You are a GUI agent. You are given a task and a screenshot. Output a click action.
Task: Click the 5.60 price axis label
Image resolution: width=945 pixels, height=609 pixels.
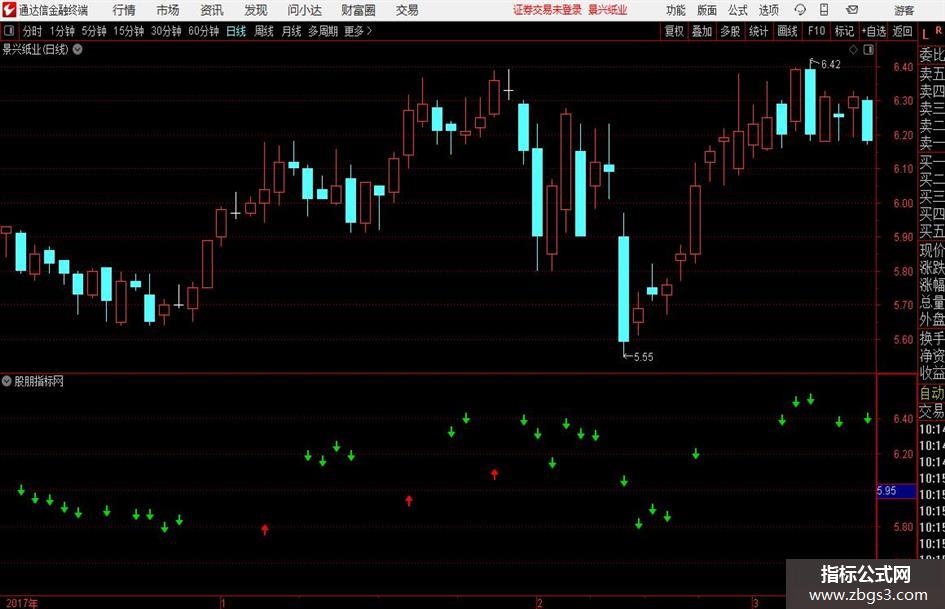click(903, 339)
